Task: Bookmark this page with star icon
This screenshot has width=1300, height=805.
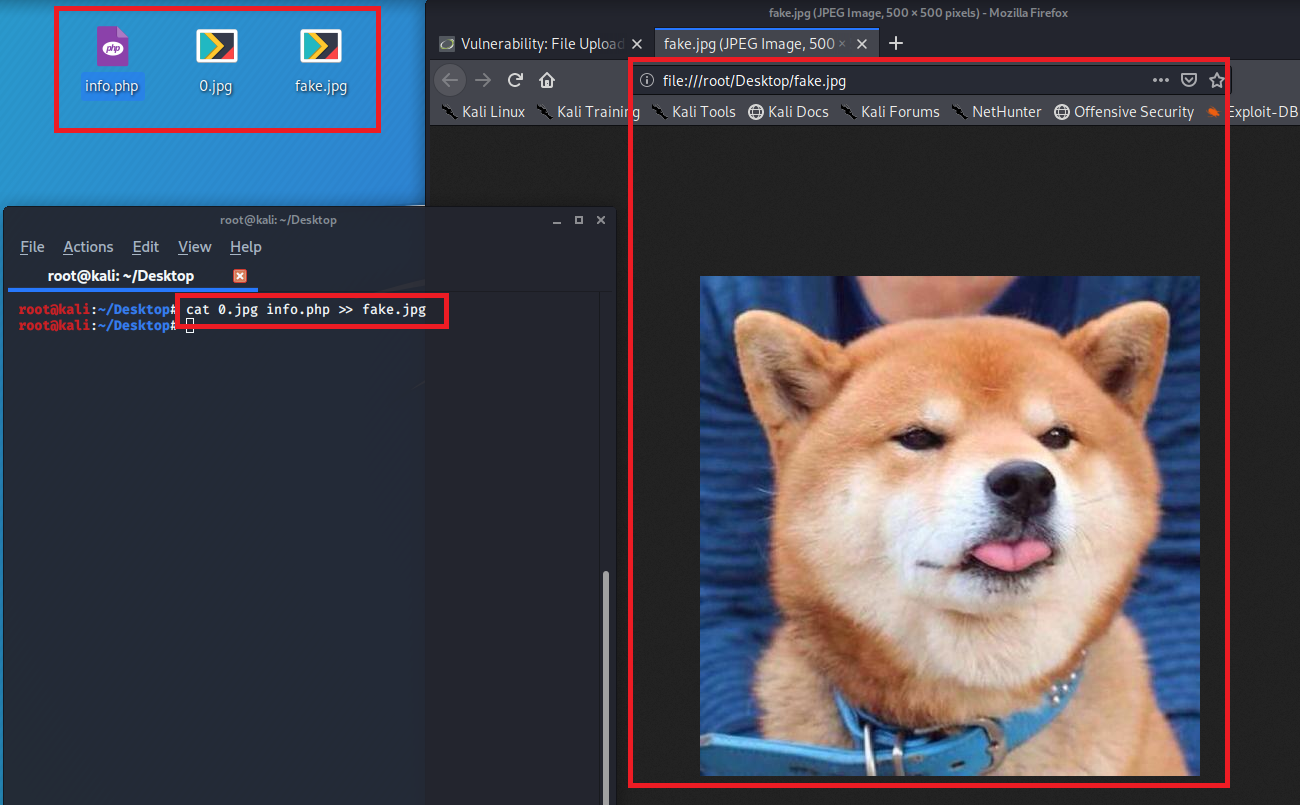Action: point(1216,81)
